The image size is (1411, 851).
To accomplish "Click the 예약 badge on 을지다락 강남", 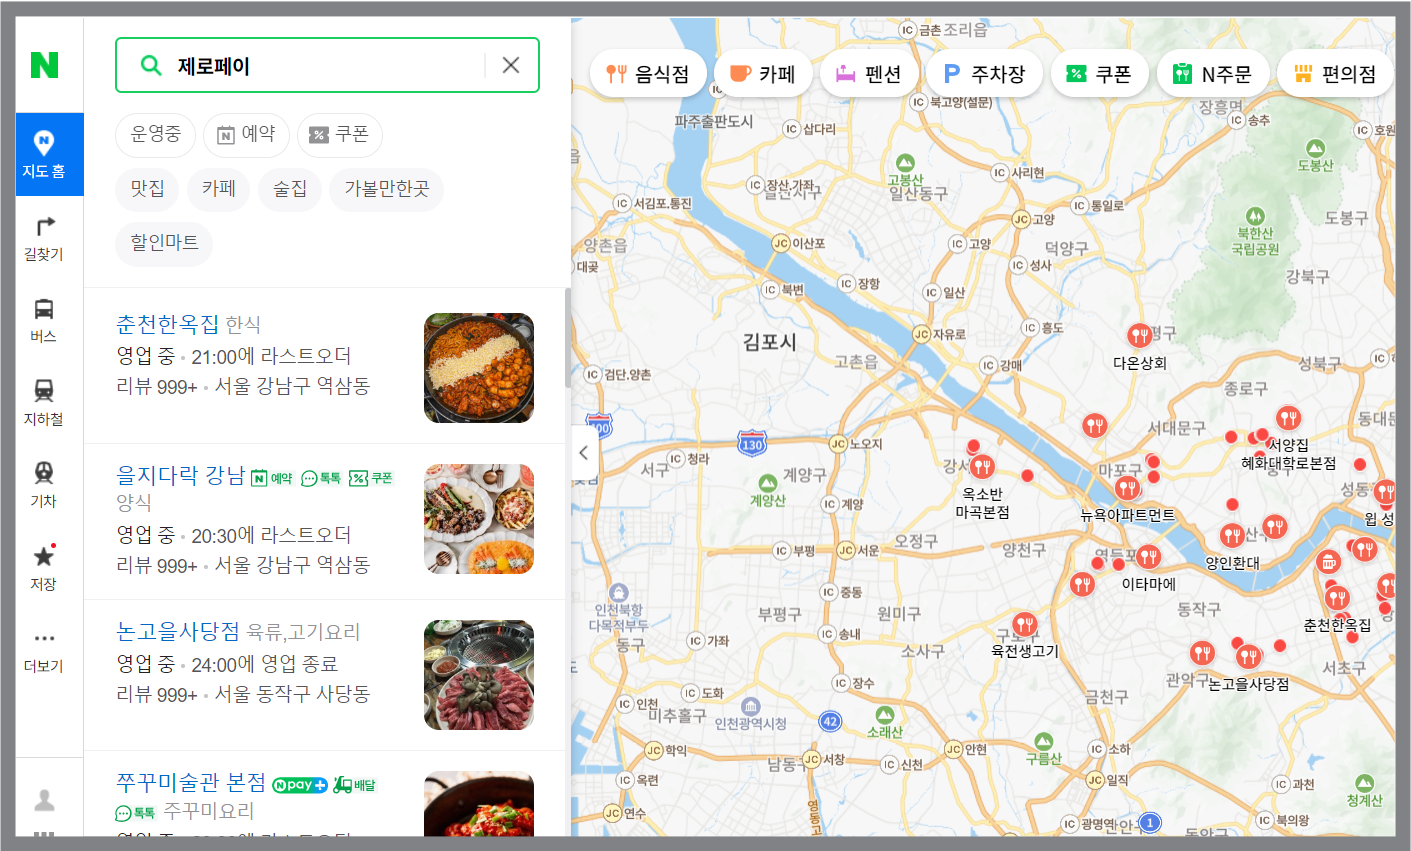I will pyautogui.click(x=272, y=478).
